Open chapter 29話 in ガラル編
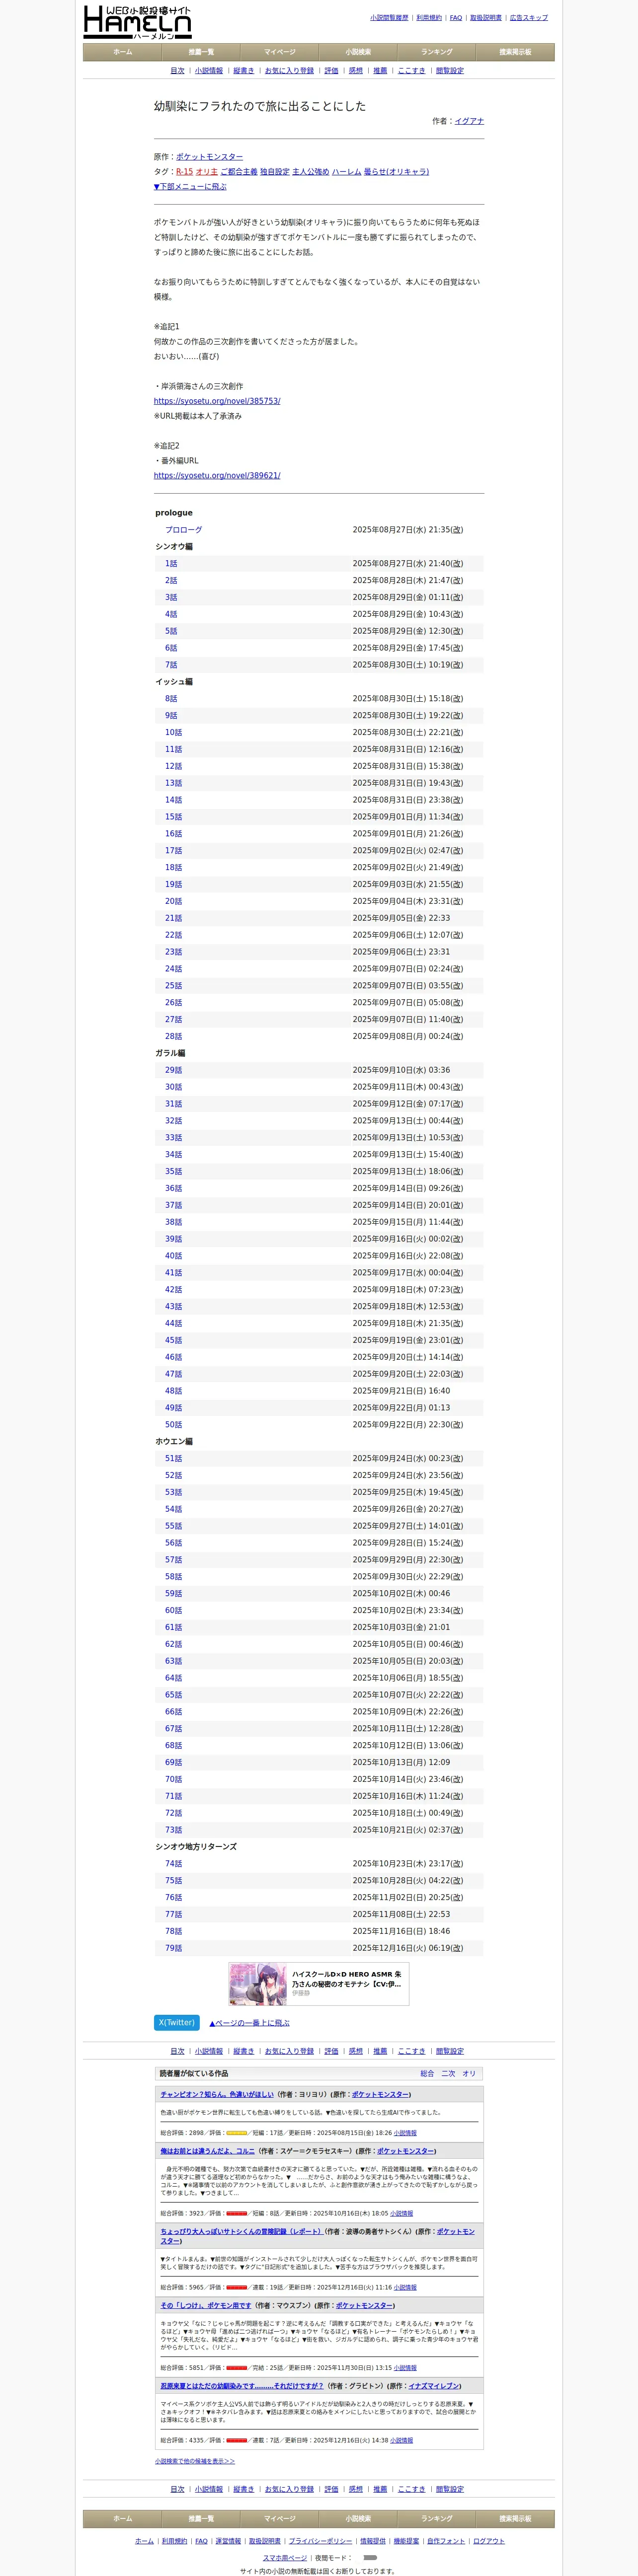Viewport: 638px width, 2576px height. pyautogui.click(x=174, y=1070)
